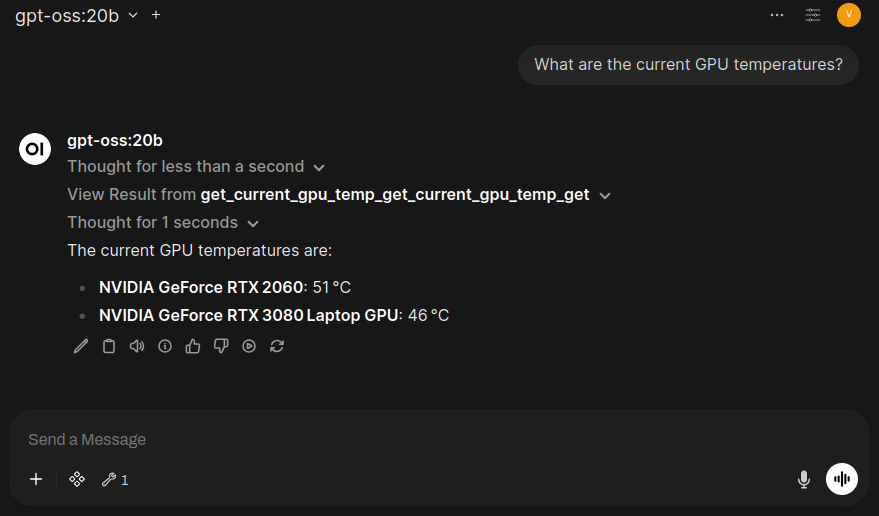This screenshot has height=516, width=879.
Task: Expand "Thought for 1 seconds" section
Action: pos(163,223)
